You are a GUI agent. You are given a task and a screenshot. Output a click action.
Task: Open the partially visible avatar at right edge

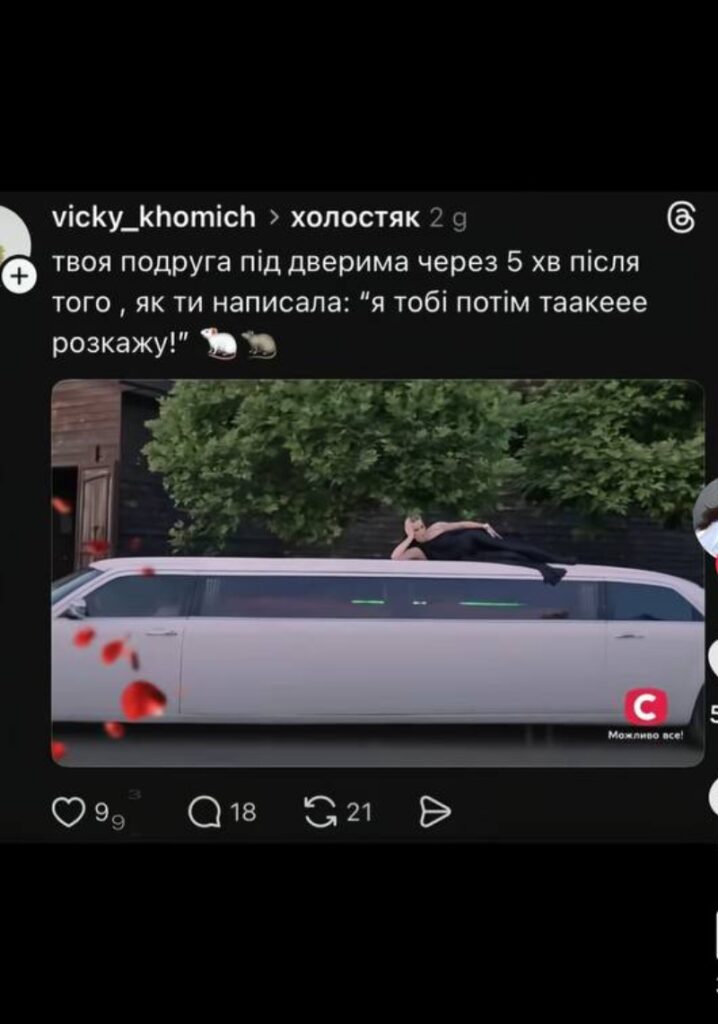706,519
